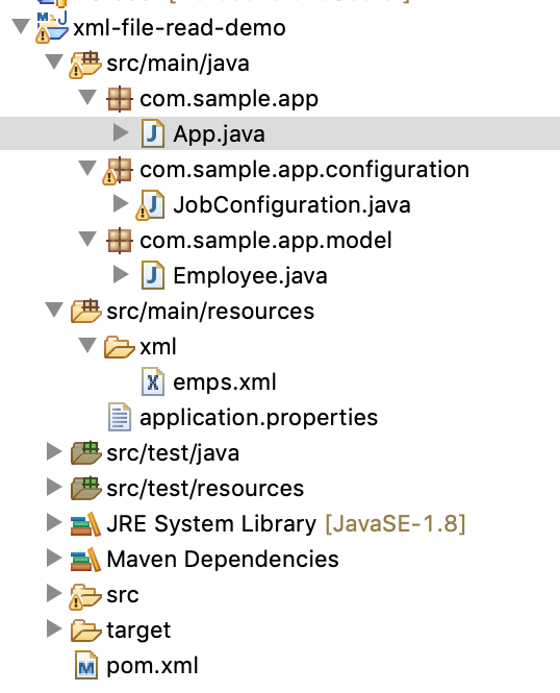Click the Maven Dependencies library icon

tap(86, 559)
